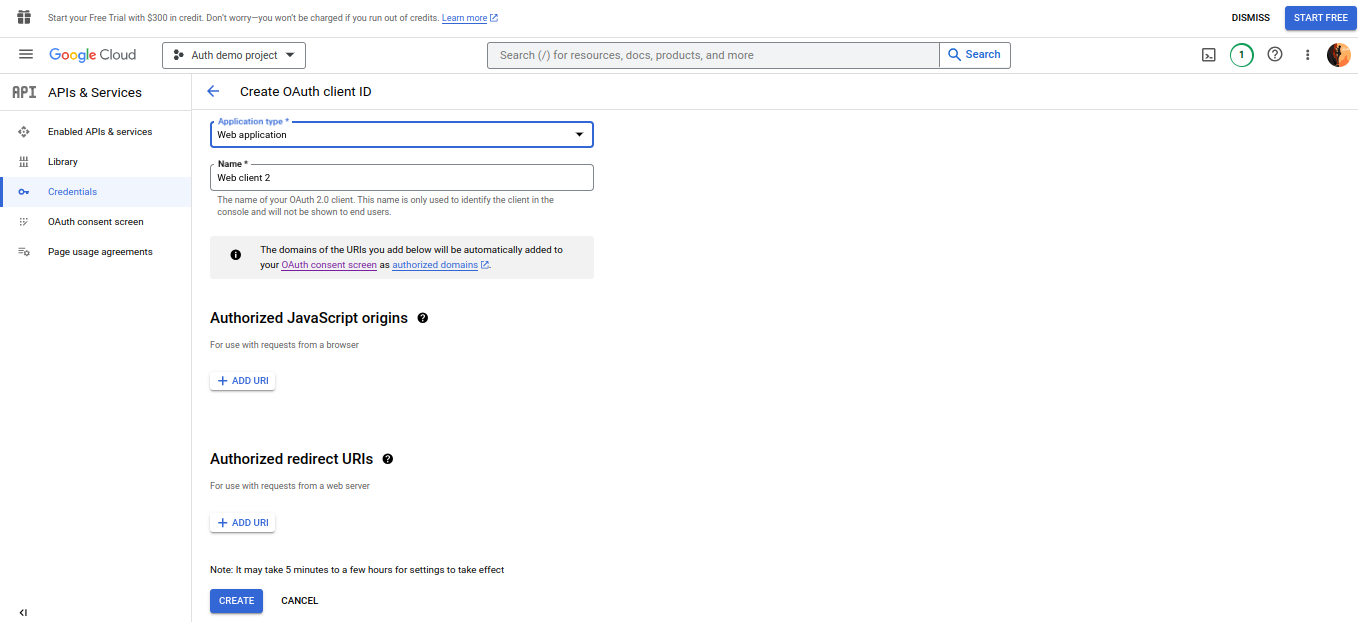Image resolution: width=1358 pixels, height=622 pixels.
Task: Open the authorized domains external link
Action: click(441, 265)
